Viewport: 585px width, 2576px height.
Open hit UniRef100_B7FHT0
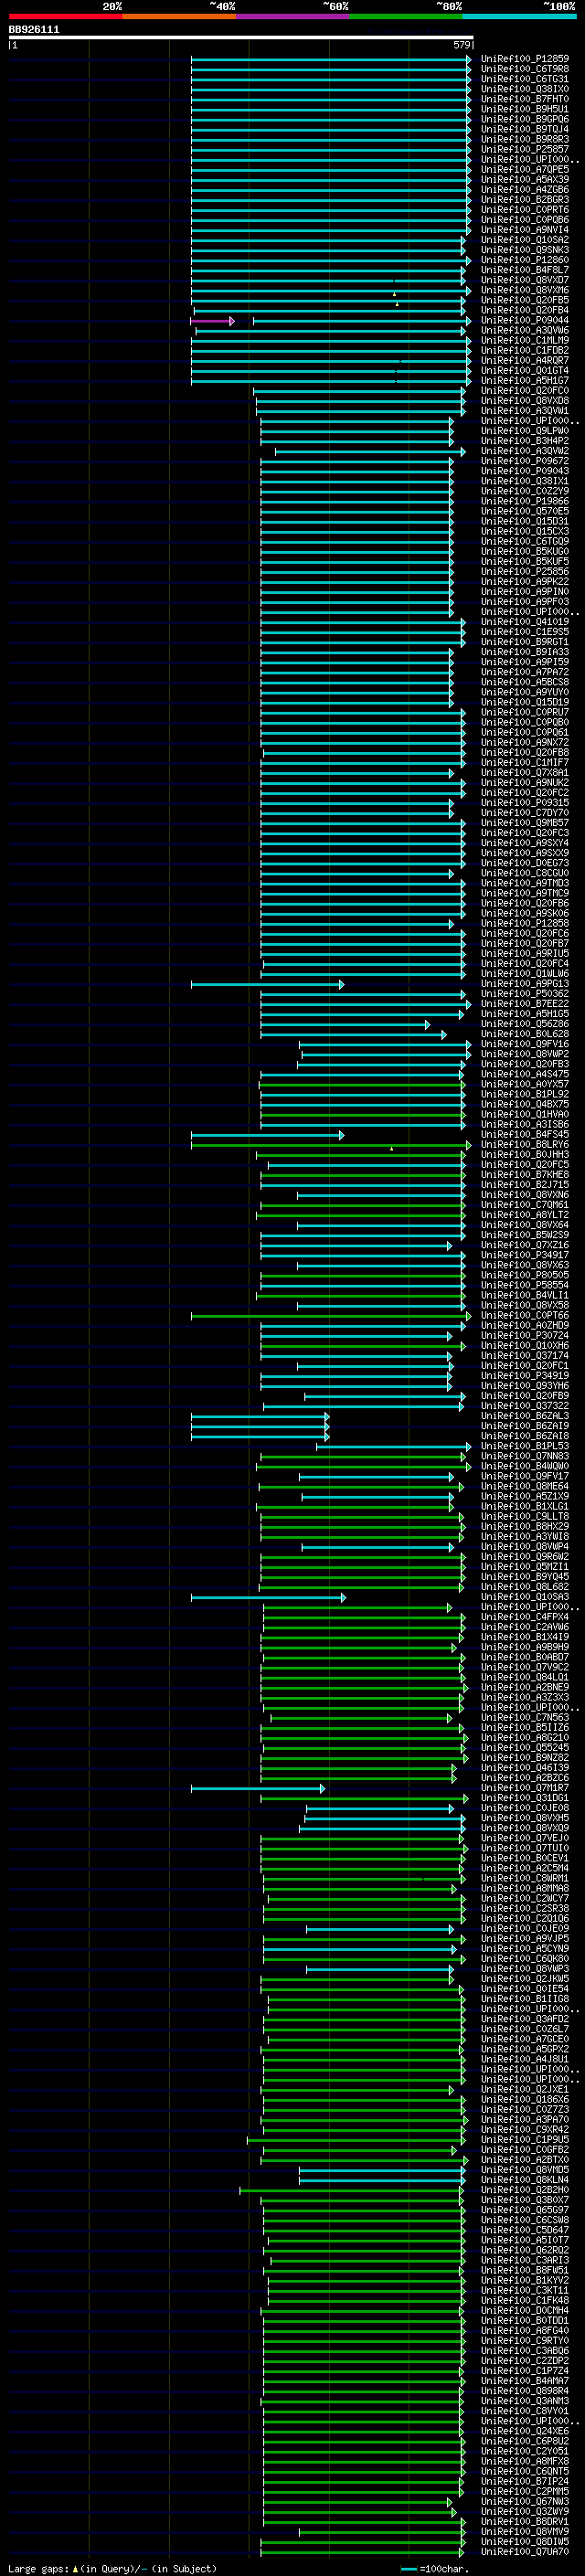click(x=525, y=99)
